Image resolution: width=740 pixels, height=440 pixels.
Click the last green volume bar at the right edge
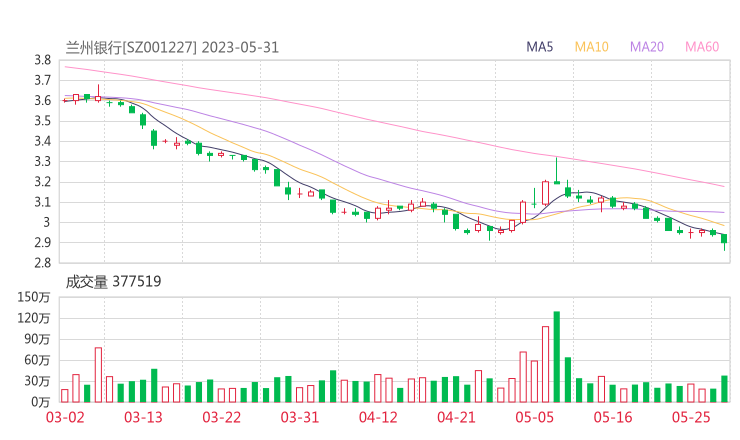pos(724,389)
